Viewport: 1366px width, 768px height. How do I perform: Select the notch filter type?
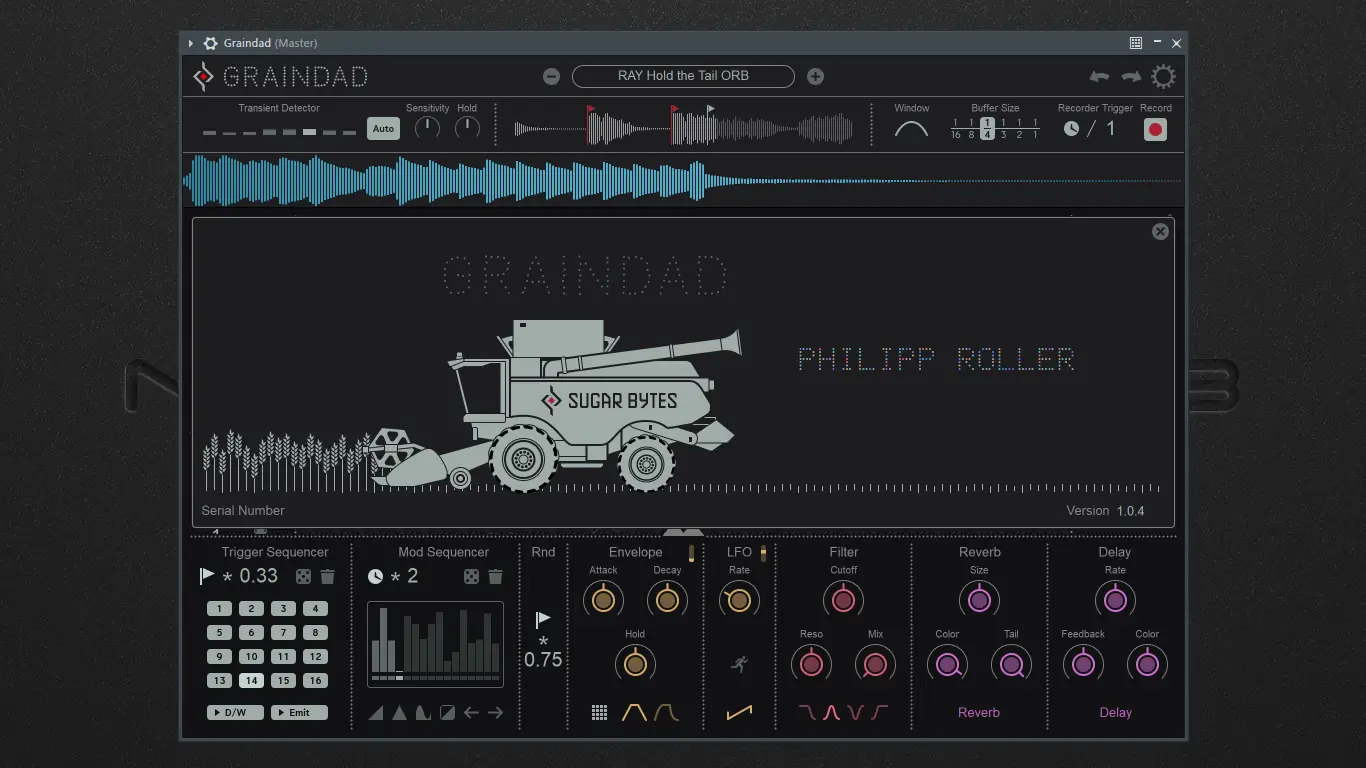coord(855,713)
